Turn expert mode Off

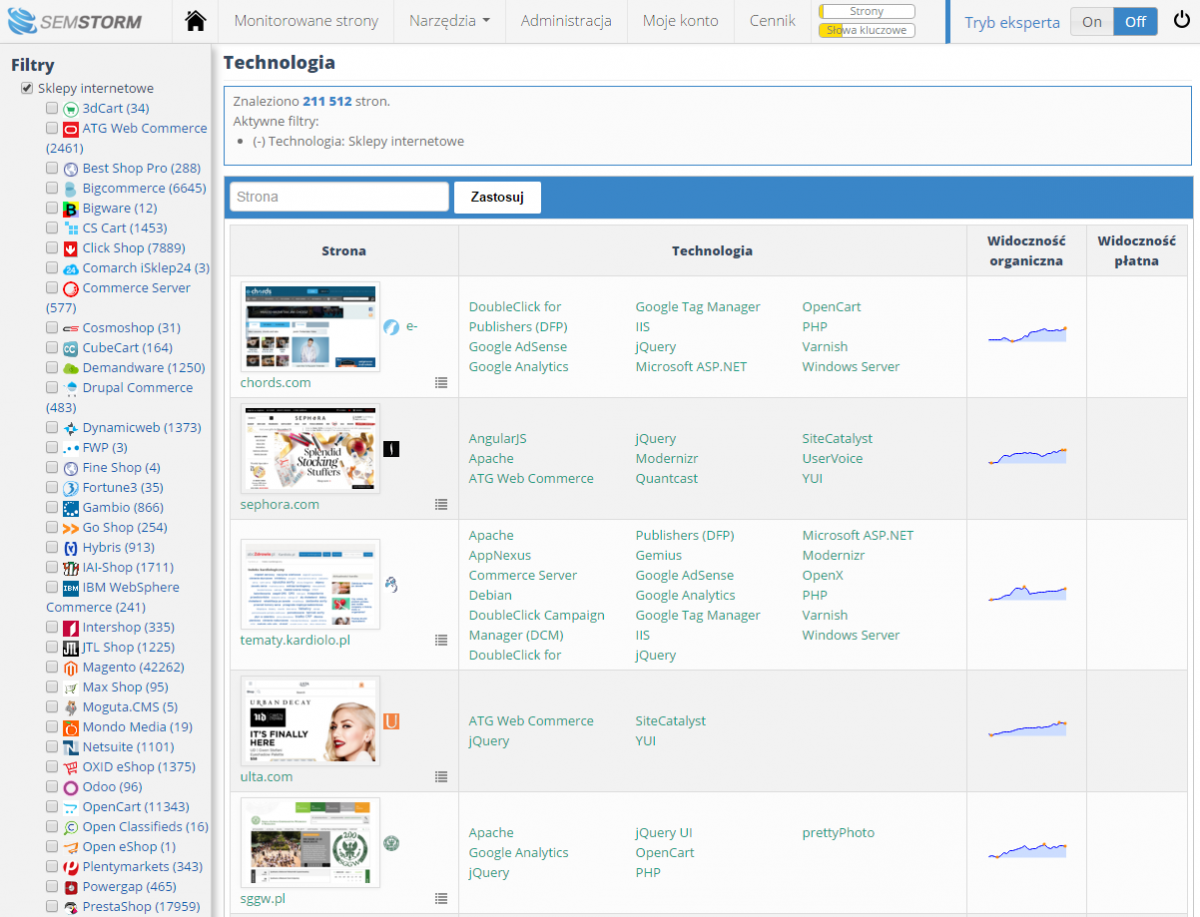pos(1136,22)
